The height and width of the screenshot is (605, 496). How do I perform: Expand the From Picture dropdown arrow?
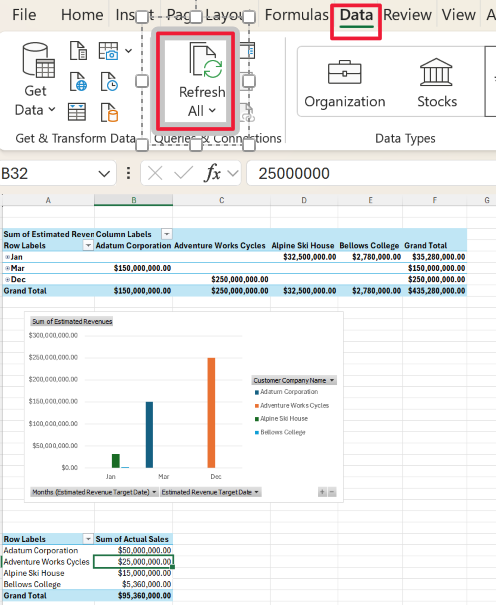coord(129,51)
